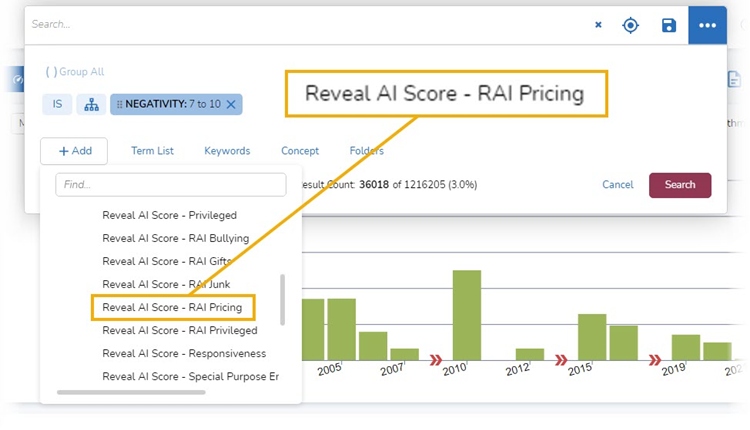
Task: Click the dropdown vertical scrollbar thumb
Action: [283, 300]
